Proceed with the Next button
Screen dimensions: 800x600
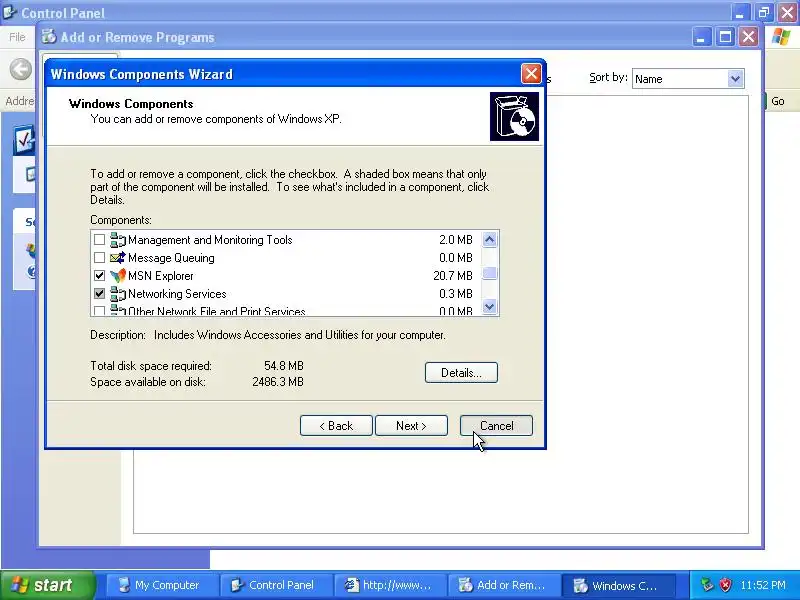coord(411,426)
